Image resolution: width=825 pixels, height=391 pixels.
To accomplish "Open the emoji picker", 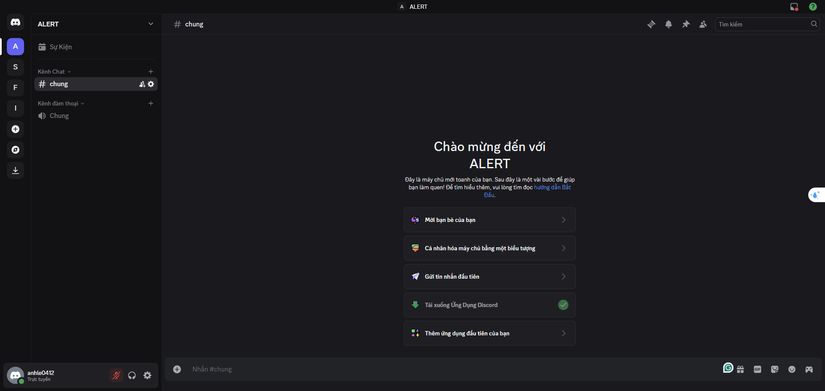I will coord(792,369).
